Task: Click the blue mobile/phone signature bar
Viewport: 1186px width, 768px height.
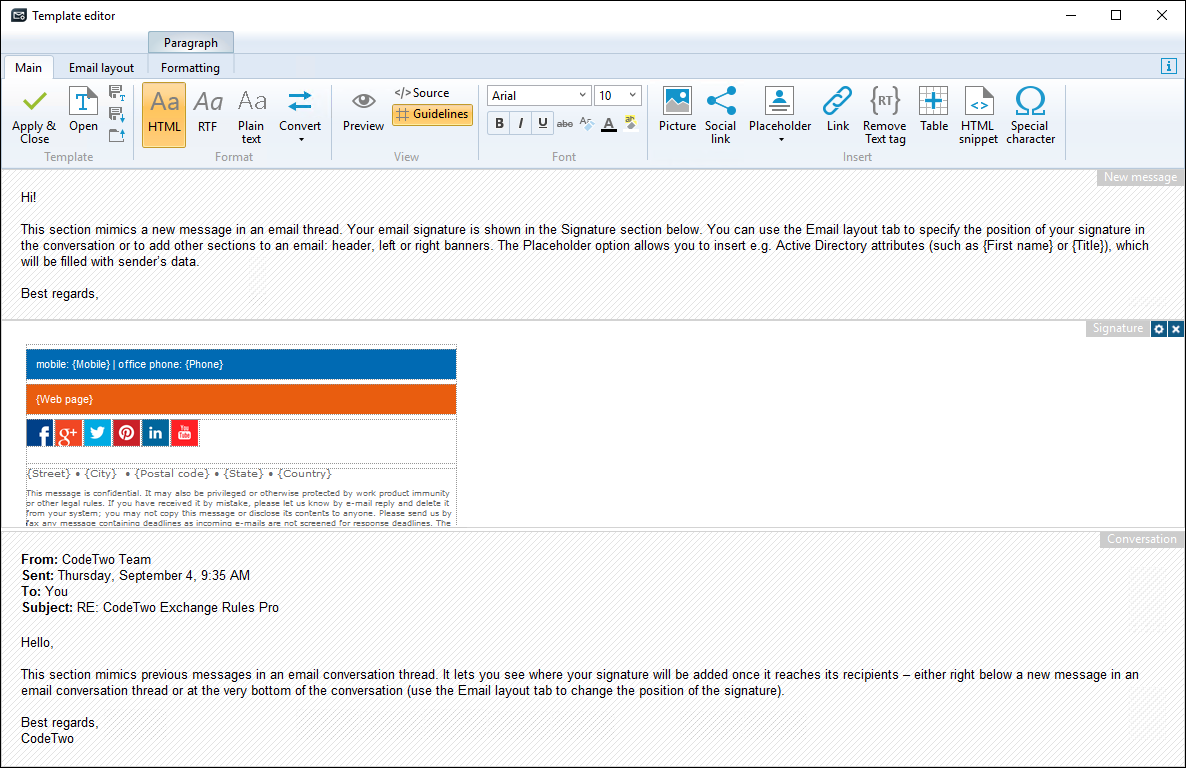Action: pyautogui.click(x=241, y=364)
